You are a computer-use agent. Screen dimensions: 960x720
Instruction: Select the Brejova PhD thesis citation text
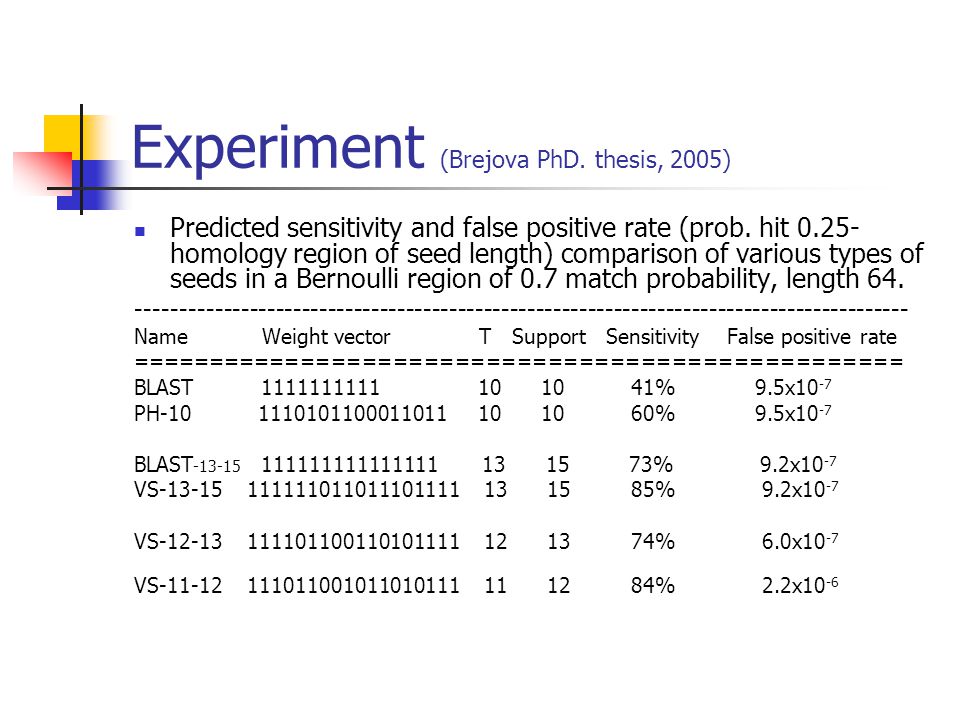[x=585, y=160]
